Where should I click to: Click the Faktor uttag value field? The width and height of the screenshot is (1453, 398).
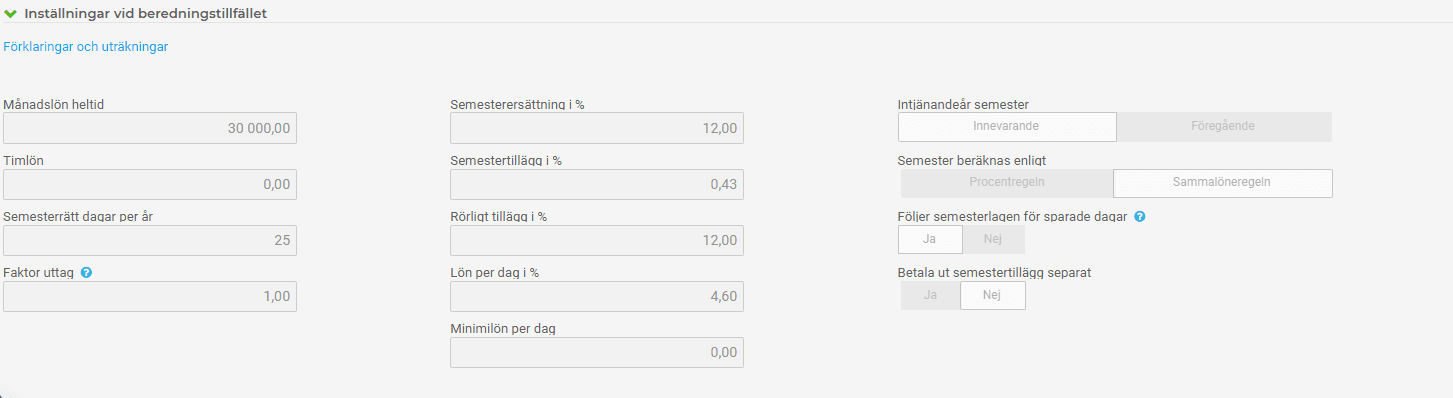pyautogui.click(x=150, y=296)
